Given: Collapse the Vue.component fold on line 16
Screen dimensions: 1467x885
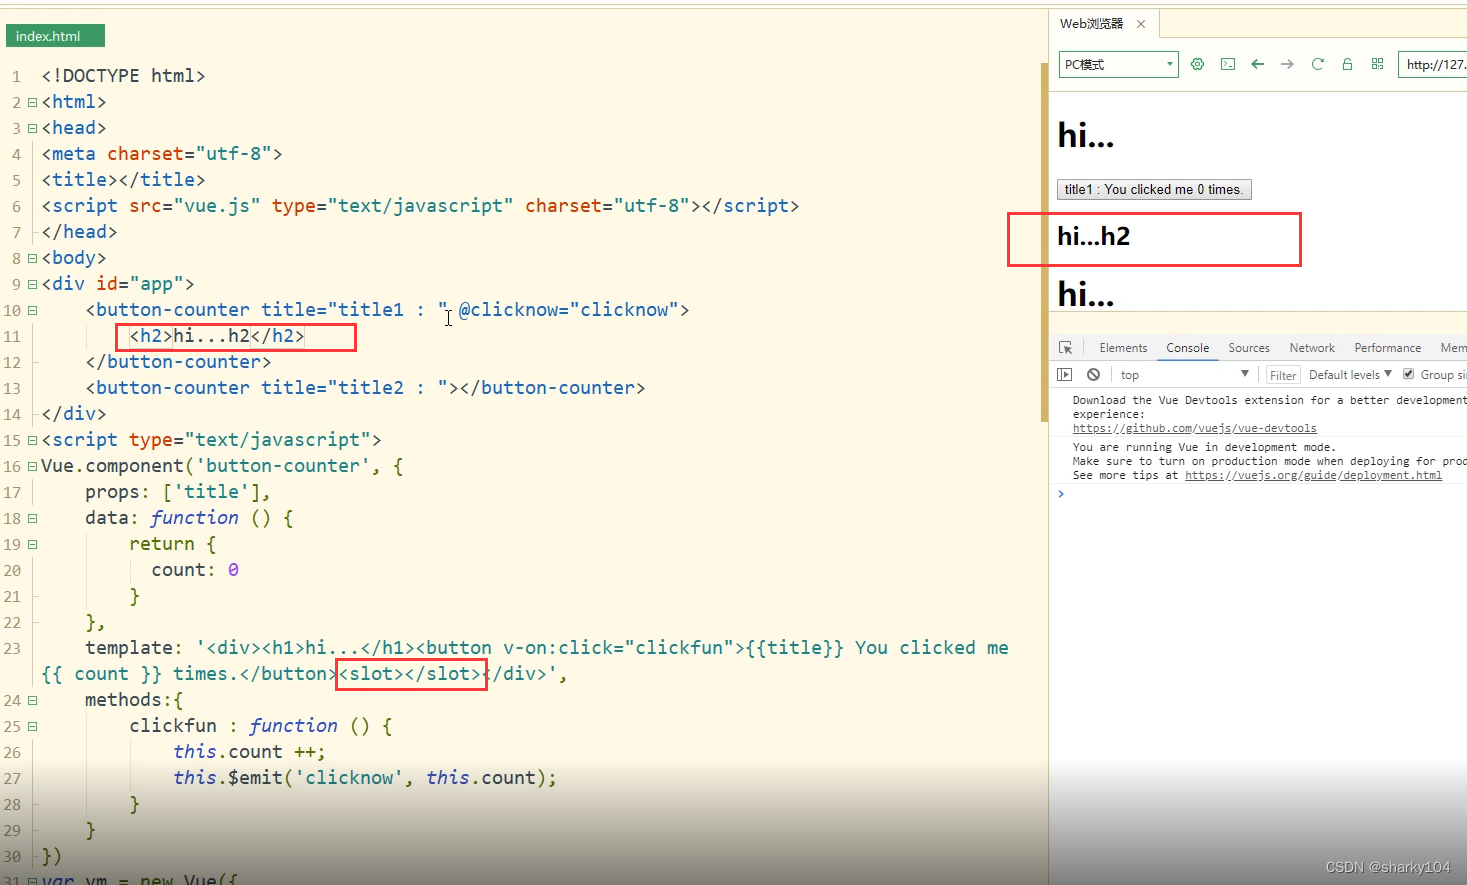Looking at the screenshot, I should coord(33,466).
